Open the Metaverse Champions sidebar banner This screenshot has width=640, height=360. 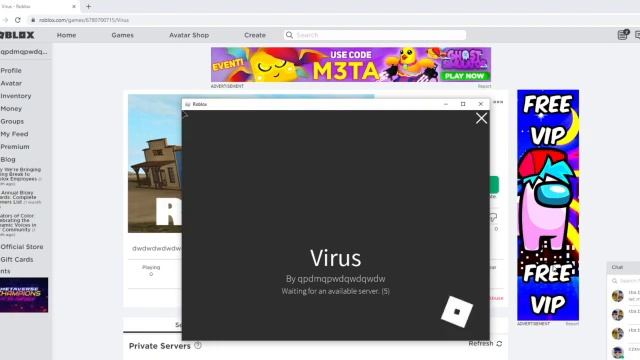click(x=24, y=295)
